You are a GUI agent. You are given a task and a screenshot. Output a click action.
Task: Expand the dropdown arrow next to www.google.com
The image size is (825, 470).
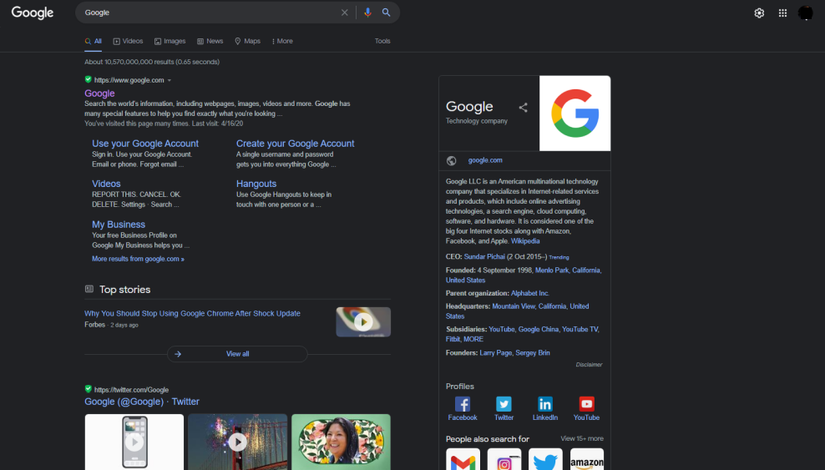[169, 81]
